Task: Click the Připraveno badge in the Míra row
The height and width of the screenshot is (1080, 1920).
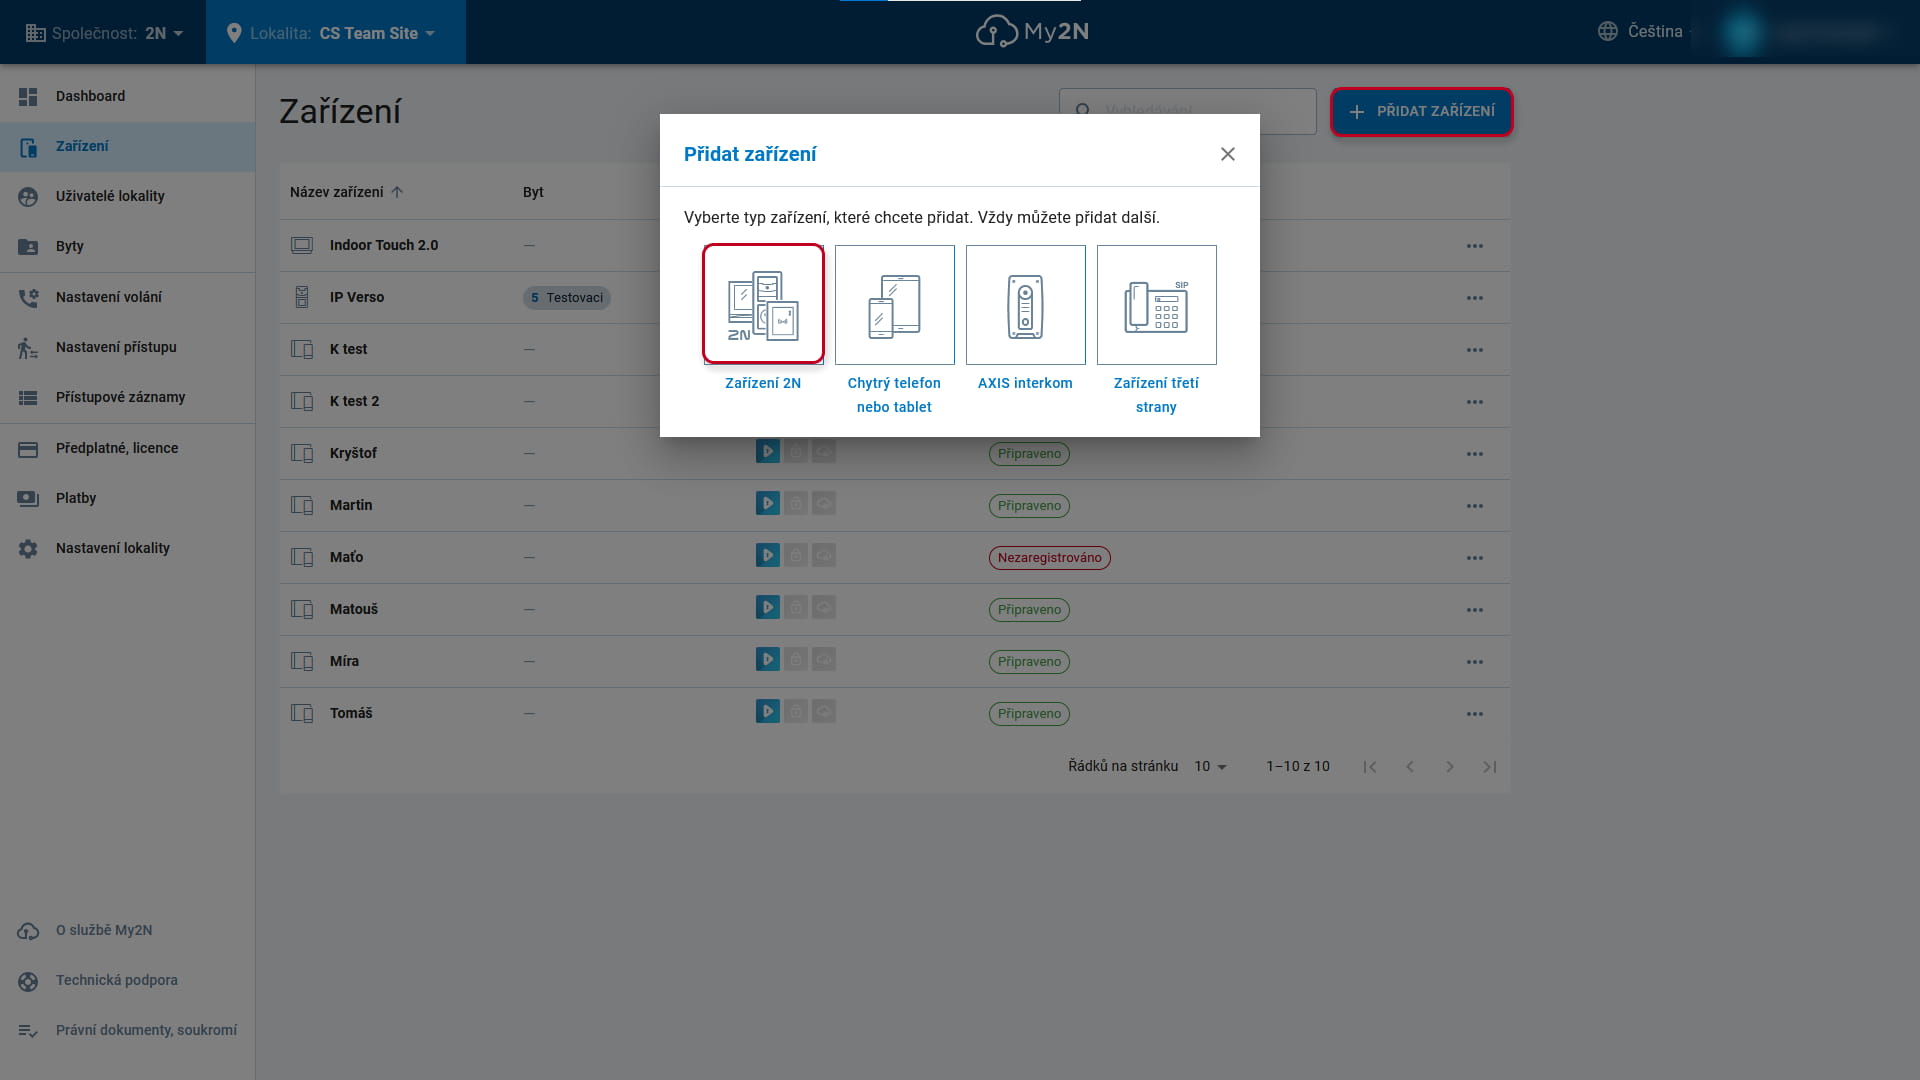Action: 1029,662
